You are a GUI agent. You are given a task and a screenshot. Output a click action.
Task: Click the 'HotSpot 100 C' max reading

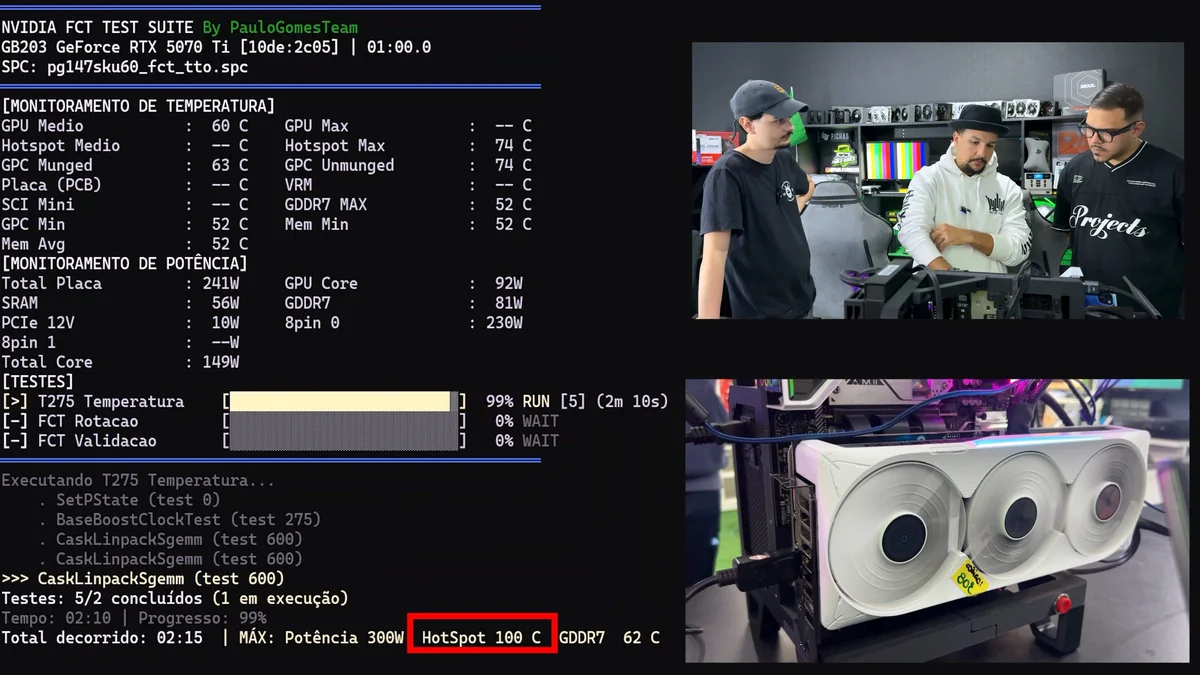[482, 637]
